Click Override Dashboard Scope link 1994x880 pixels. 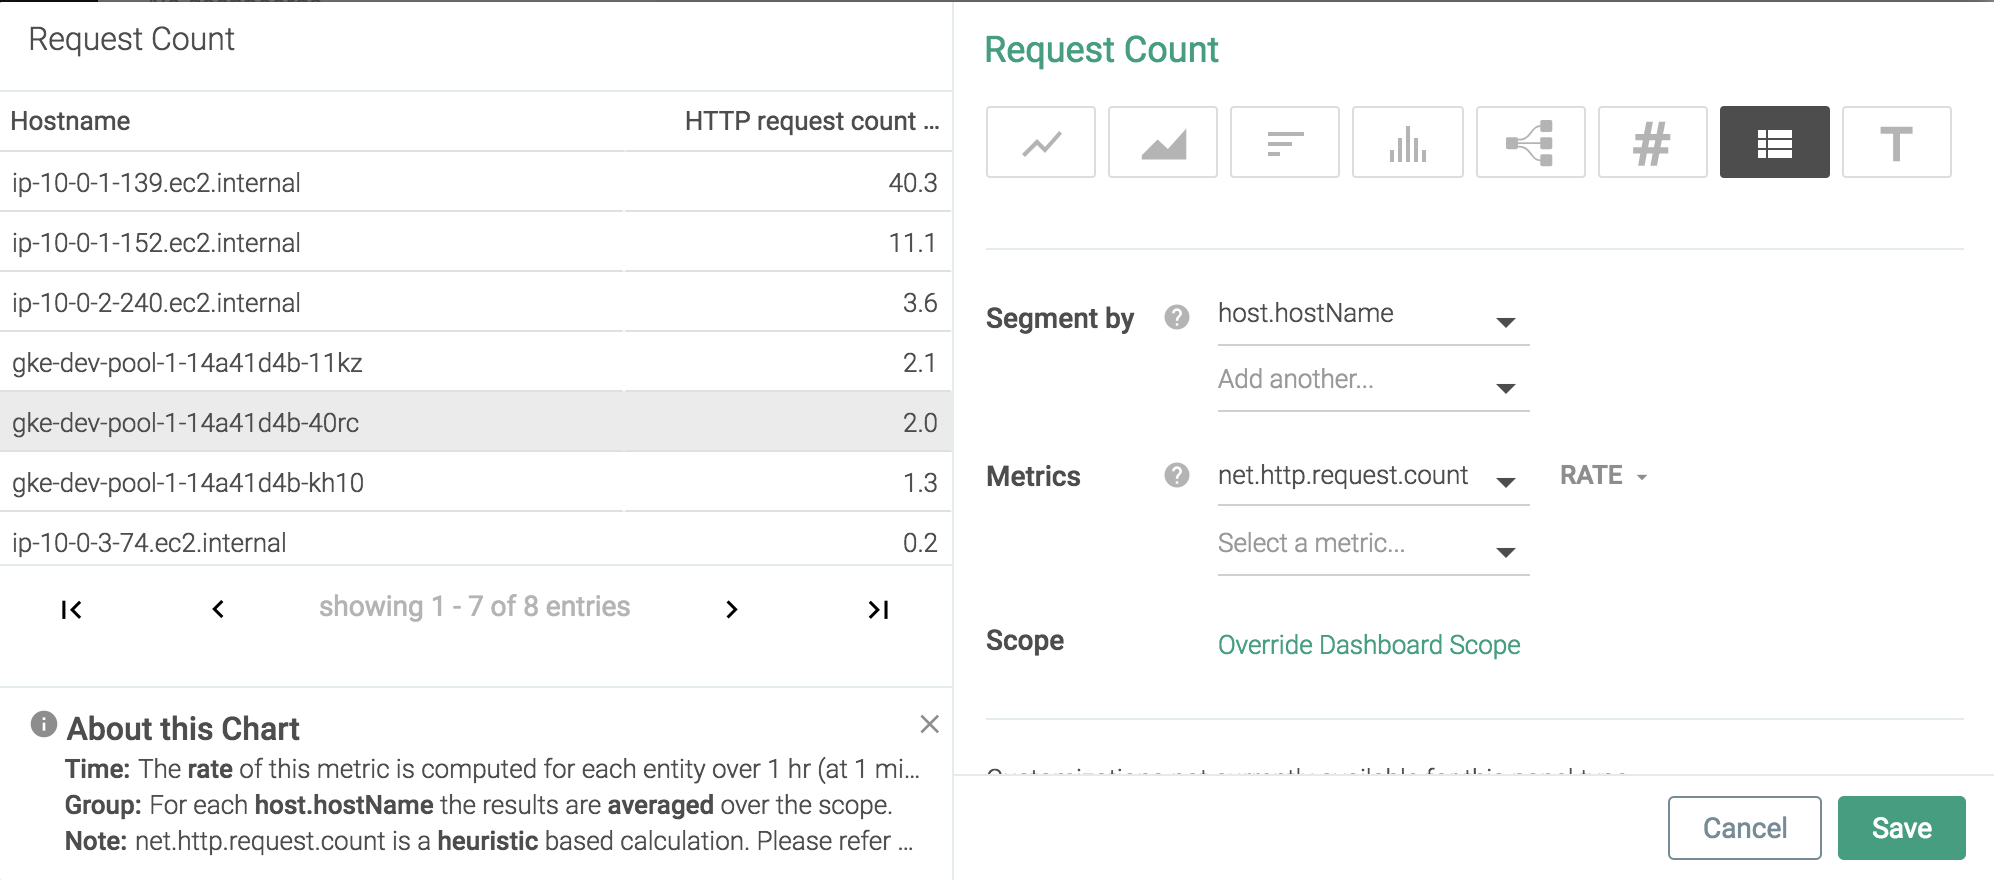click(x=1369, y=645)
